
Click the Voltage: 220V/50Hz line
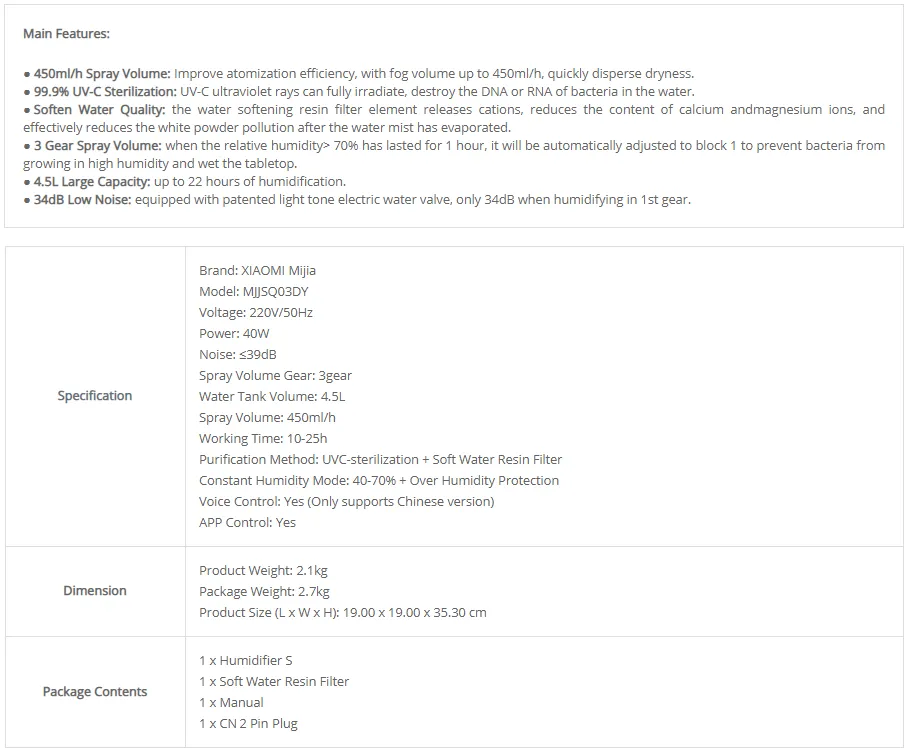coord(256,312)
